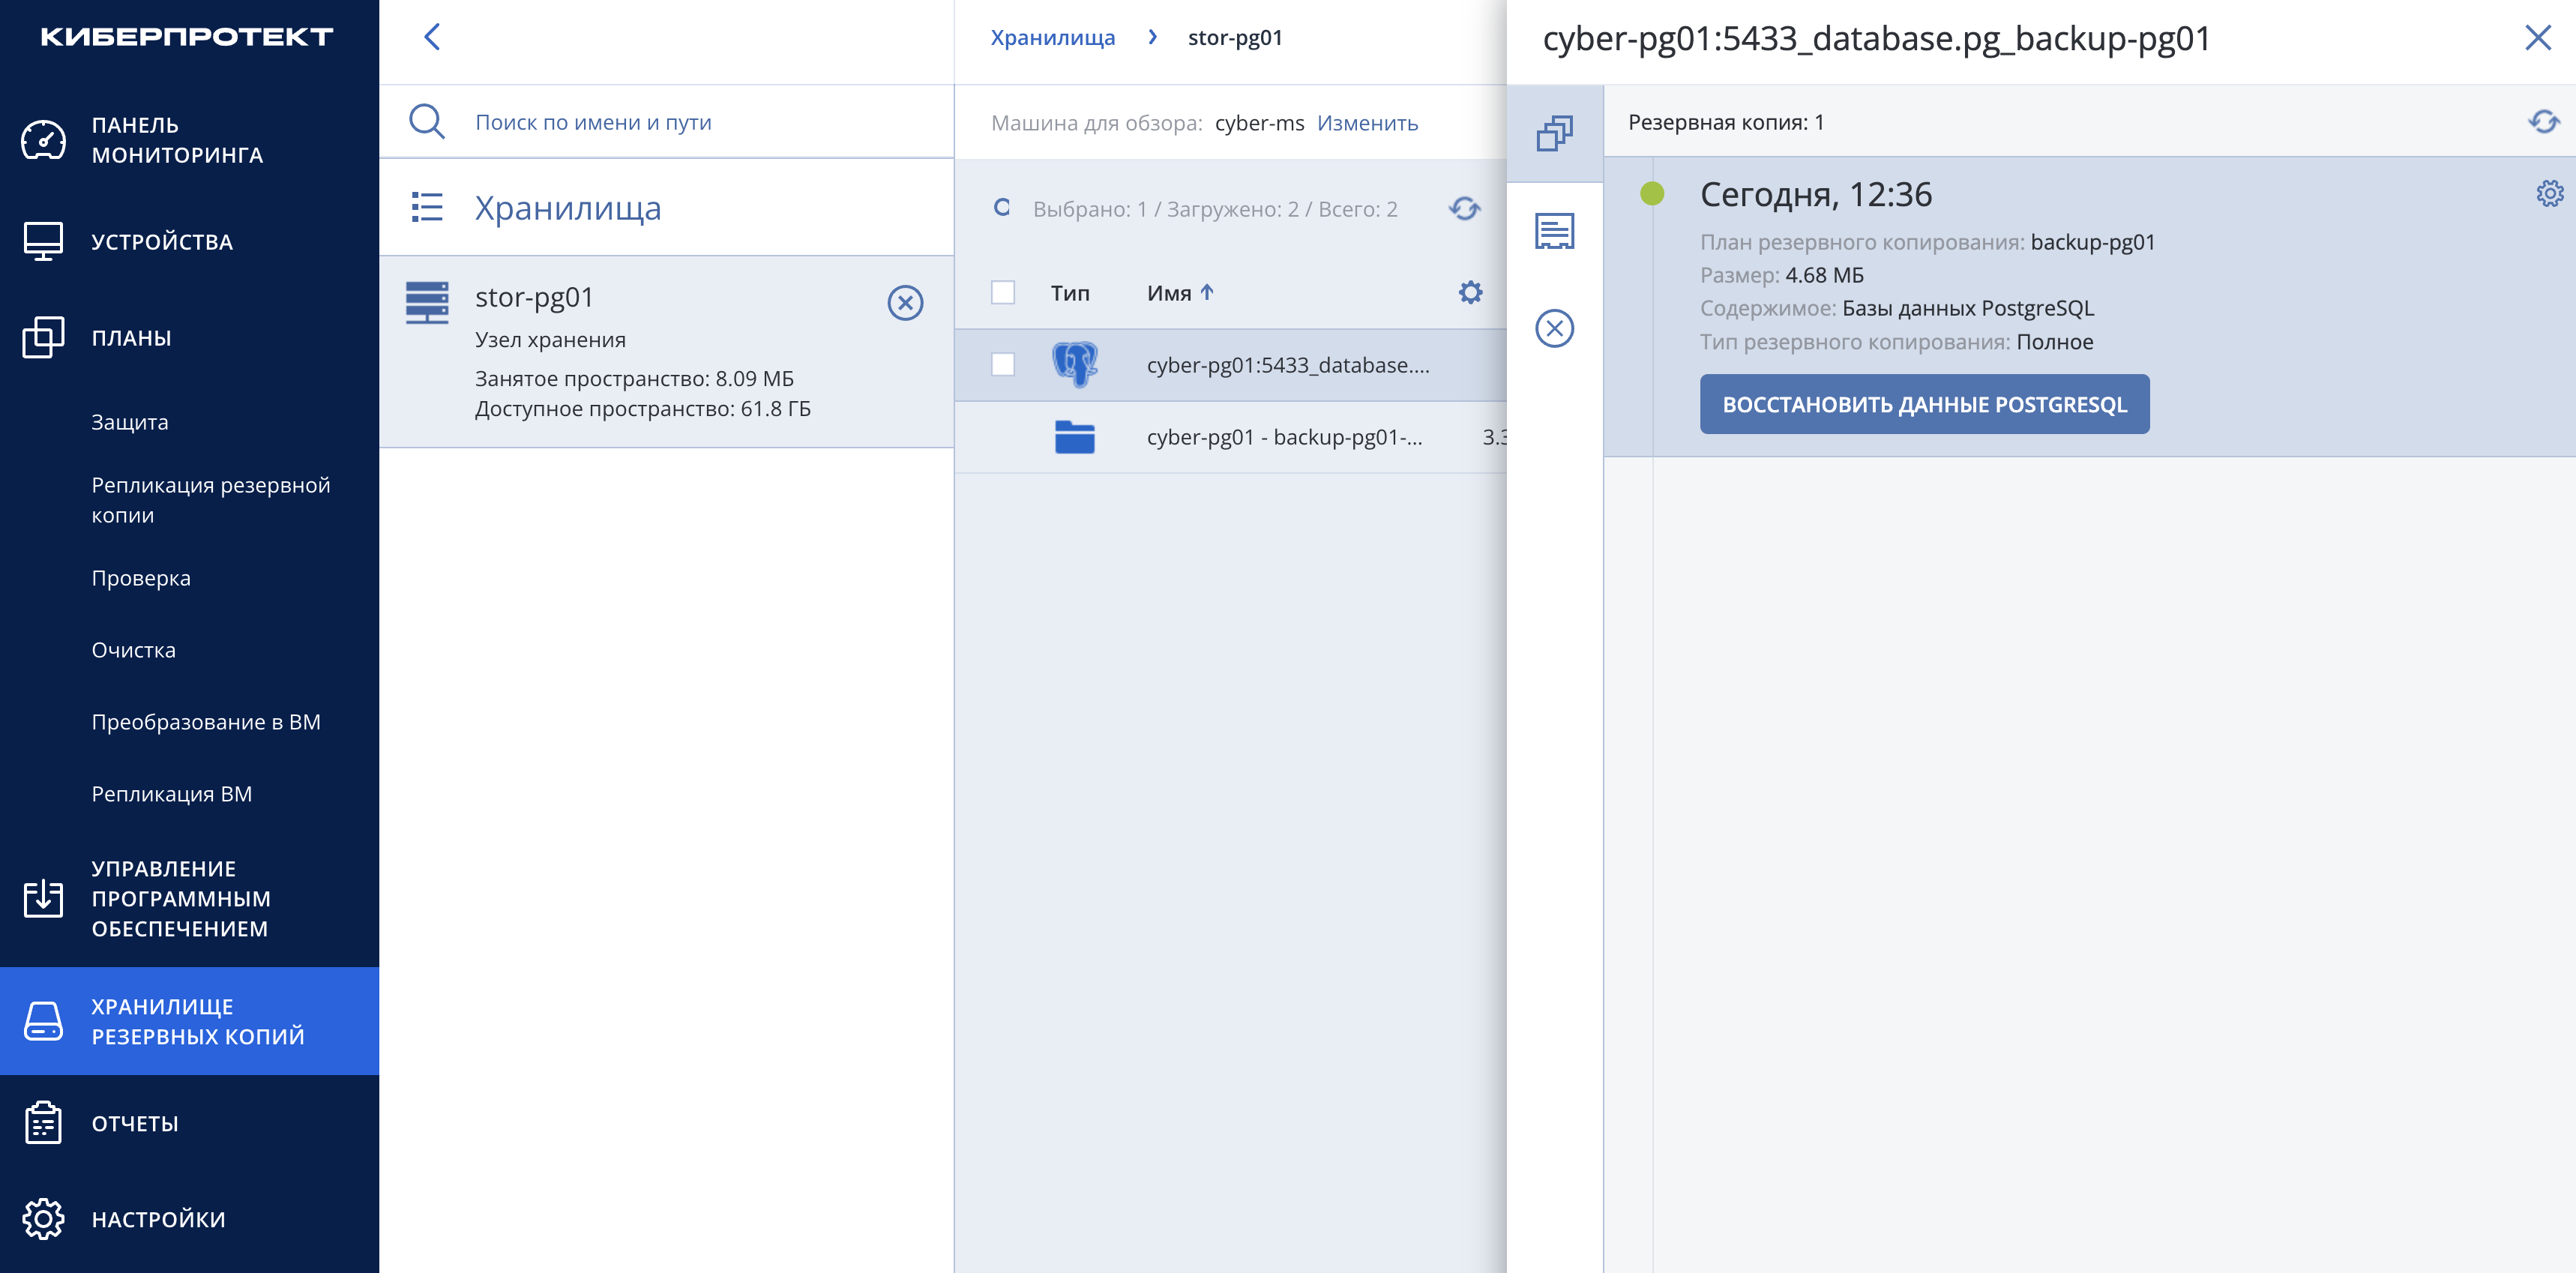Refresh the backup list in stor-pg01

(x=1465, y=209)
